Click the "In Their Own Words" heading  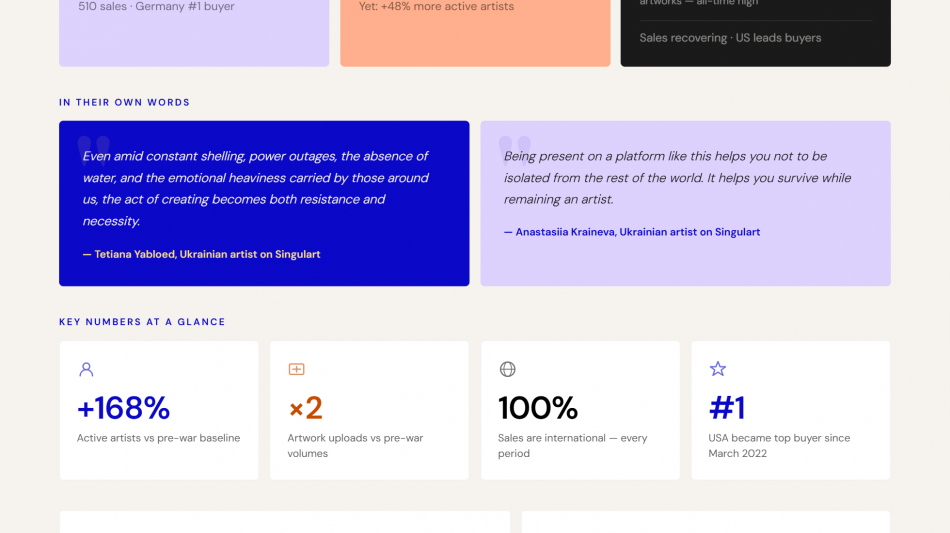pos(124,102)
